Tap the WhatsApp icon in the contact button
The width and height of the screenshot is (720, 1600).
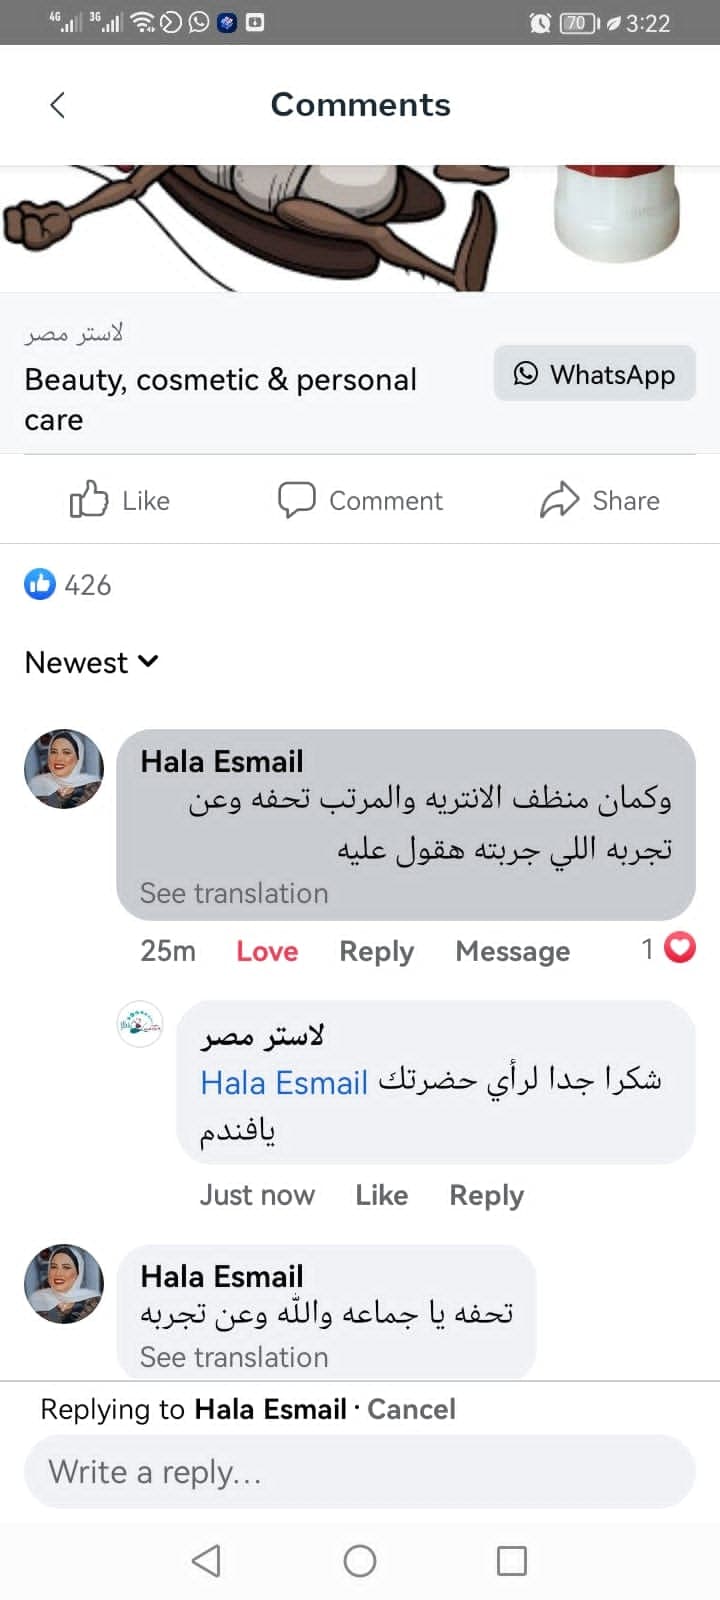tap(527, 373)
